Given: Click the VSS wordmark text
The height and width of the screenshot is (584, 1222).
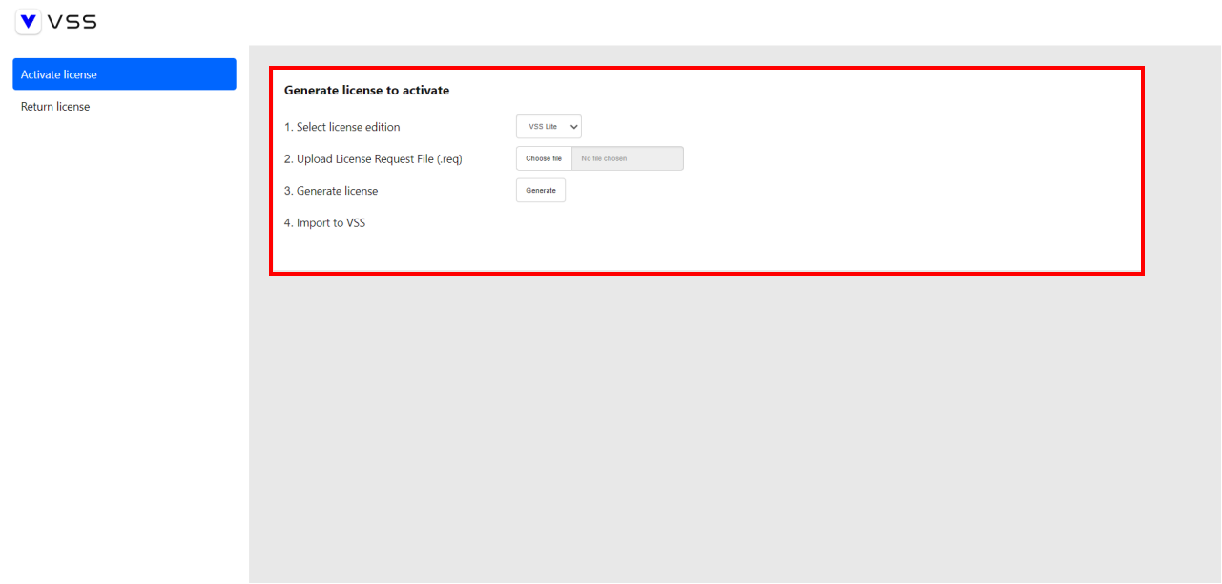Looking at the screenshot, I should [72, 22].
